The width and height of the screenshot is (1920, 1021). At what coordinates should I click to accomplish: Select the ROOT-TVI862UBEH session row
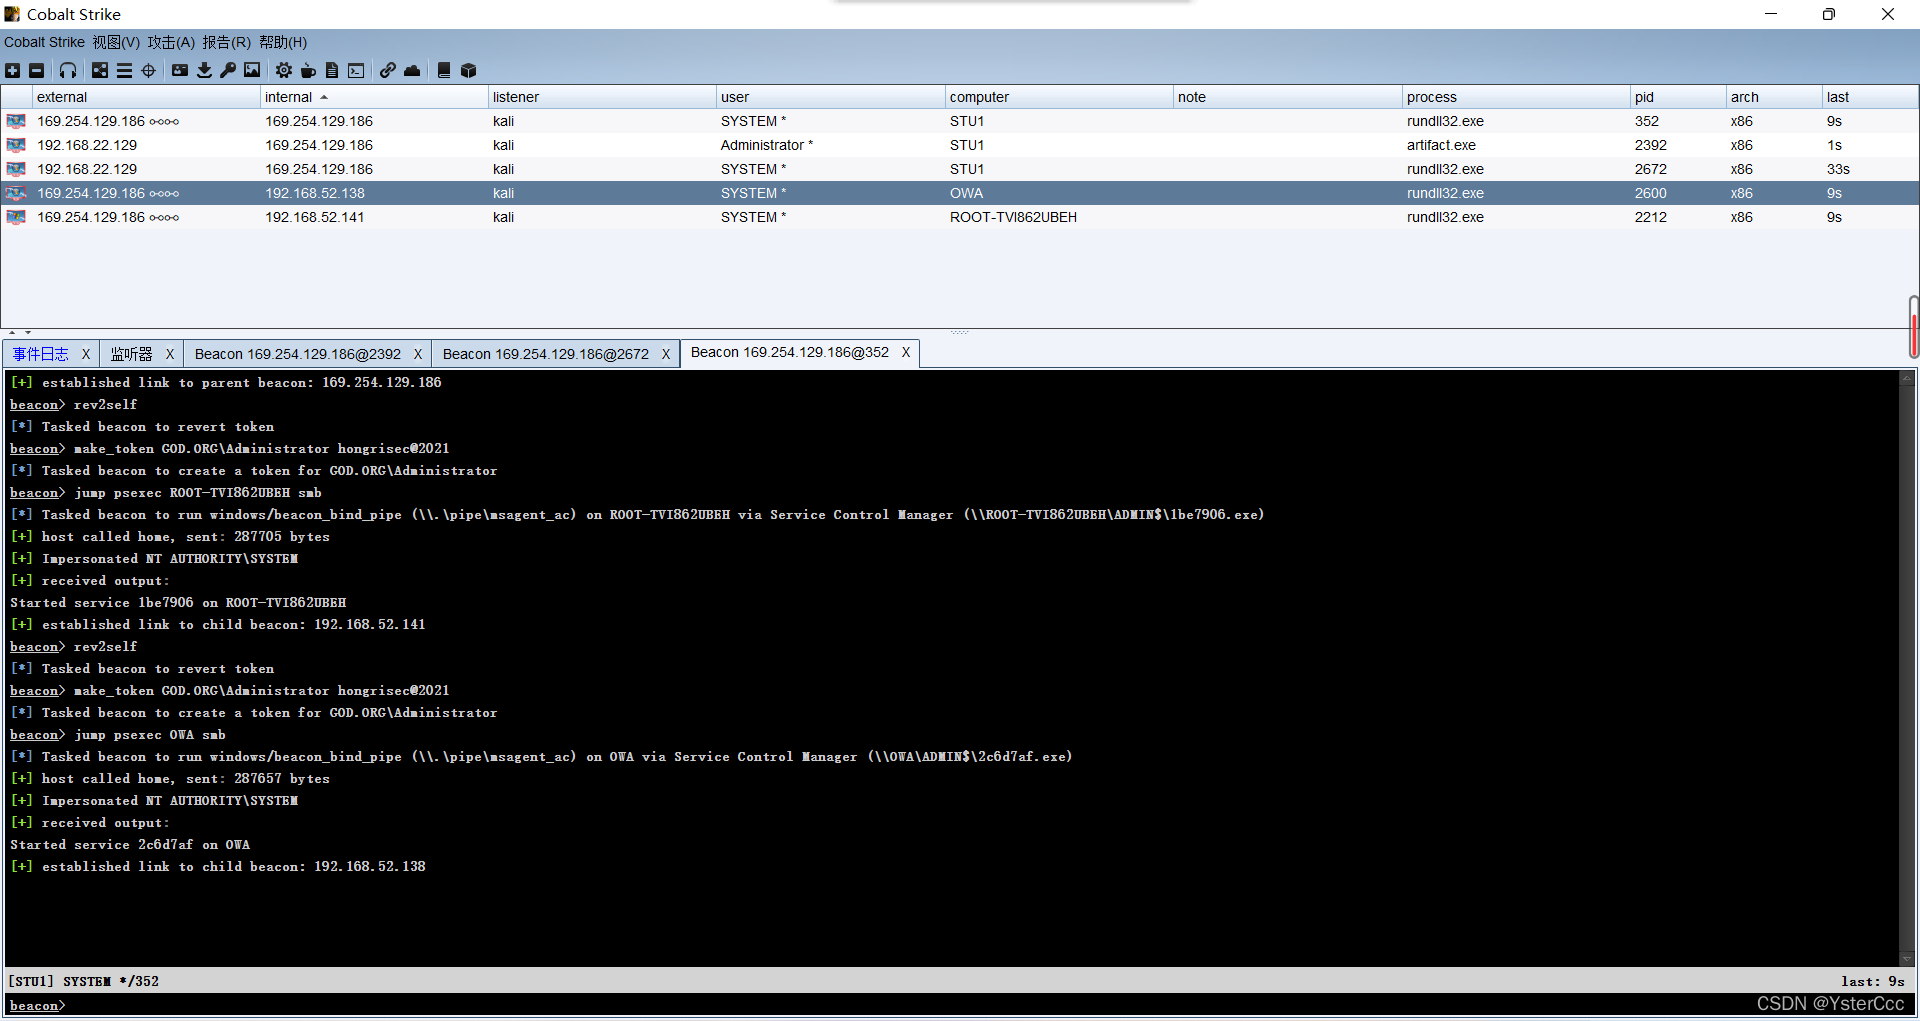point(960,217)
